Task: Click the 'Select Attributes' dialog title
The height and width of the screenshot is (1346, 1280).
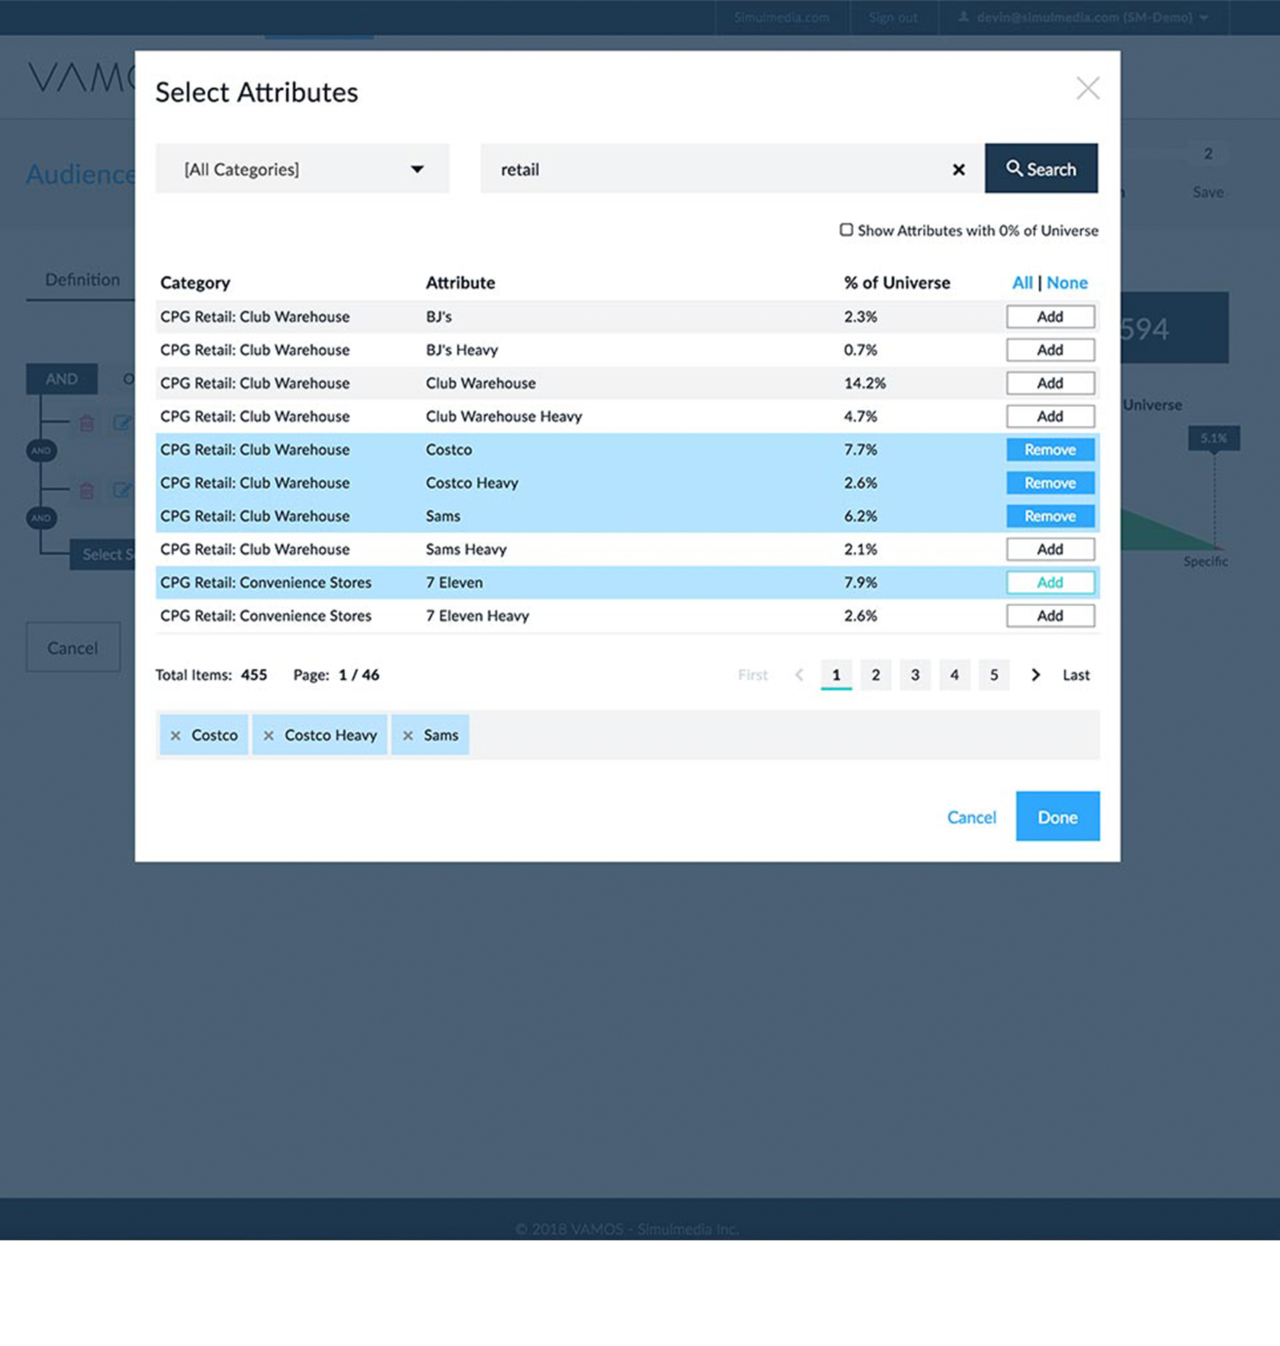Action: 257,92
